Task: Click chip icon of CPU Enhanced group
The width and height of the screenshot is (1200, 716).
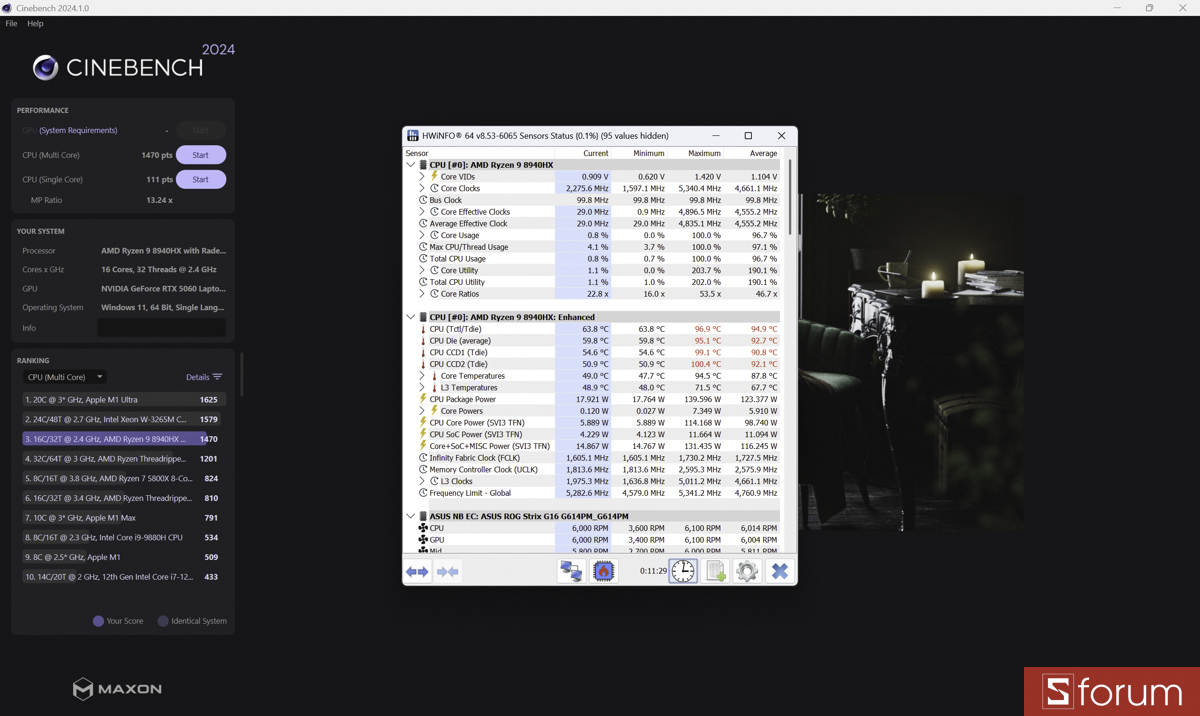Action: tap(423, 317)
